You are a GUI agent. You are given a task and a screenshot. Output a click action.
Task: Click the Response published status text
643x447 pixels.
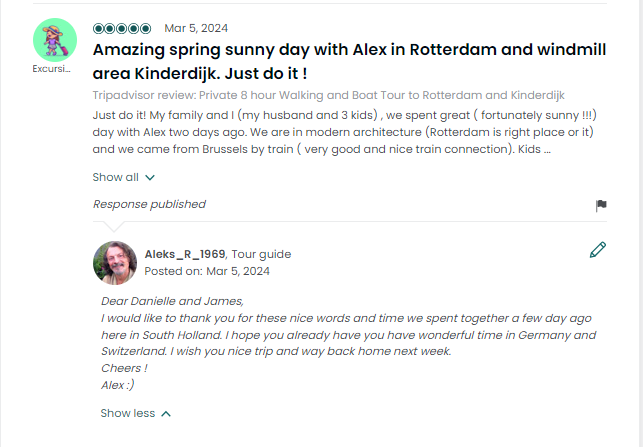point(149,204)
